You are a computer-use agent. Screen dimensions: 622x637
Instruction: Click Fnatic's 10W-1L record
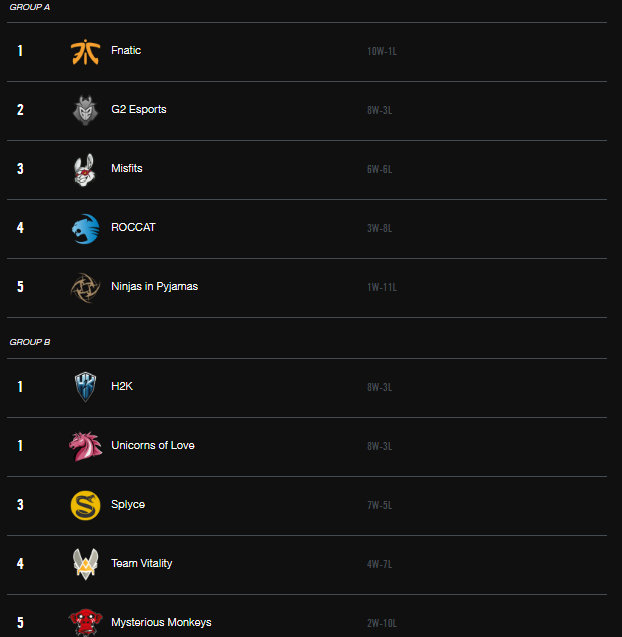coord(381,51)
